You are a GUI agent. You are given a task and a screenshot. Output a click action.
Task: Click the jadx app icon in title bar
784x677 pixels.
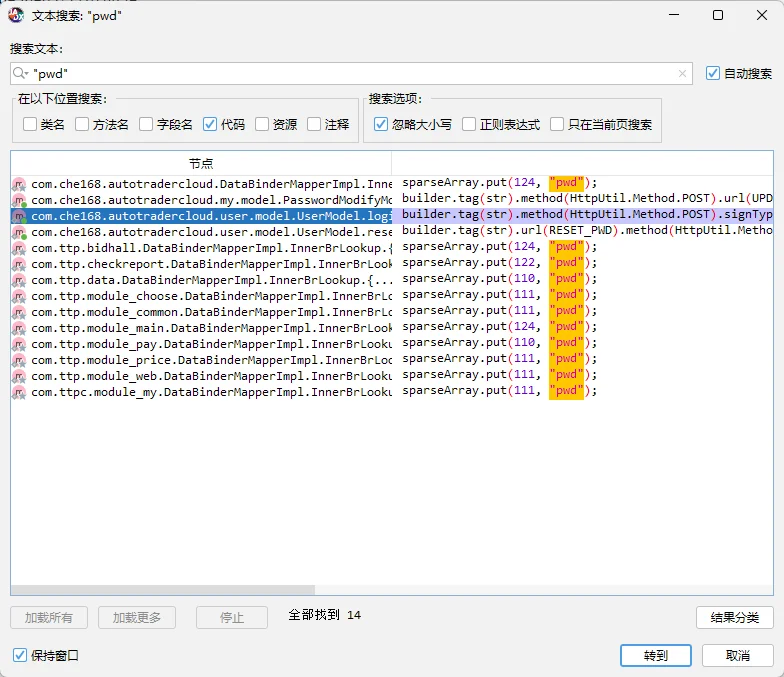point(16,15)
